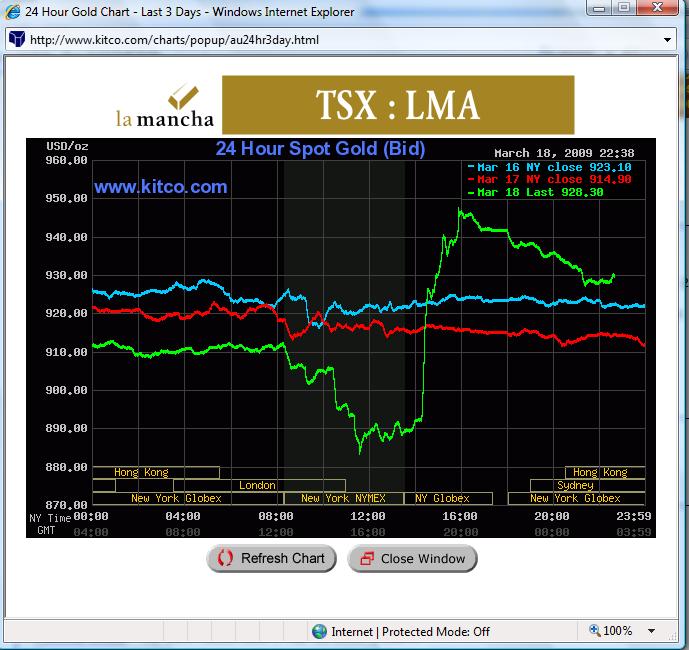Click the Refresh Chart button
The height and width of the screenshot is (650, 689).
[272, 558]
